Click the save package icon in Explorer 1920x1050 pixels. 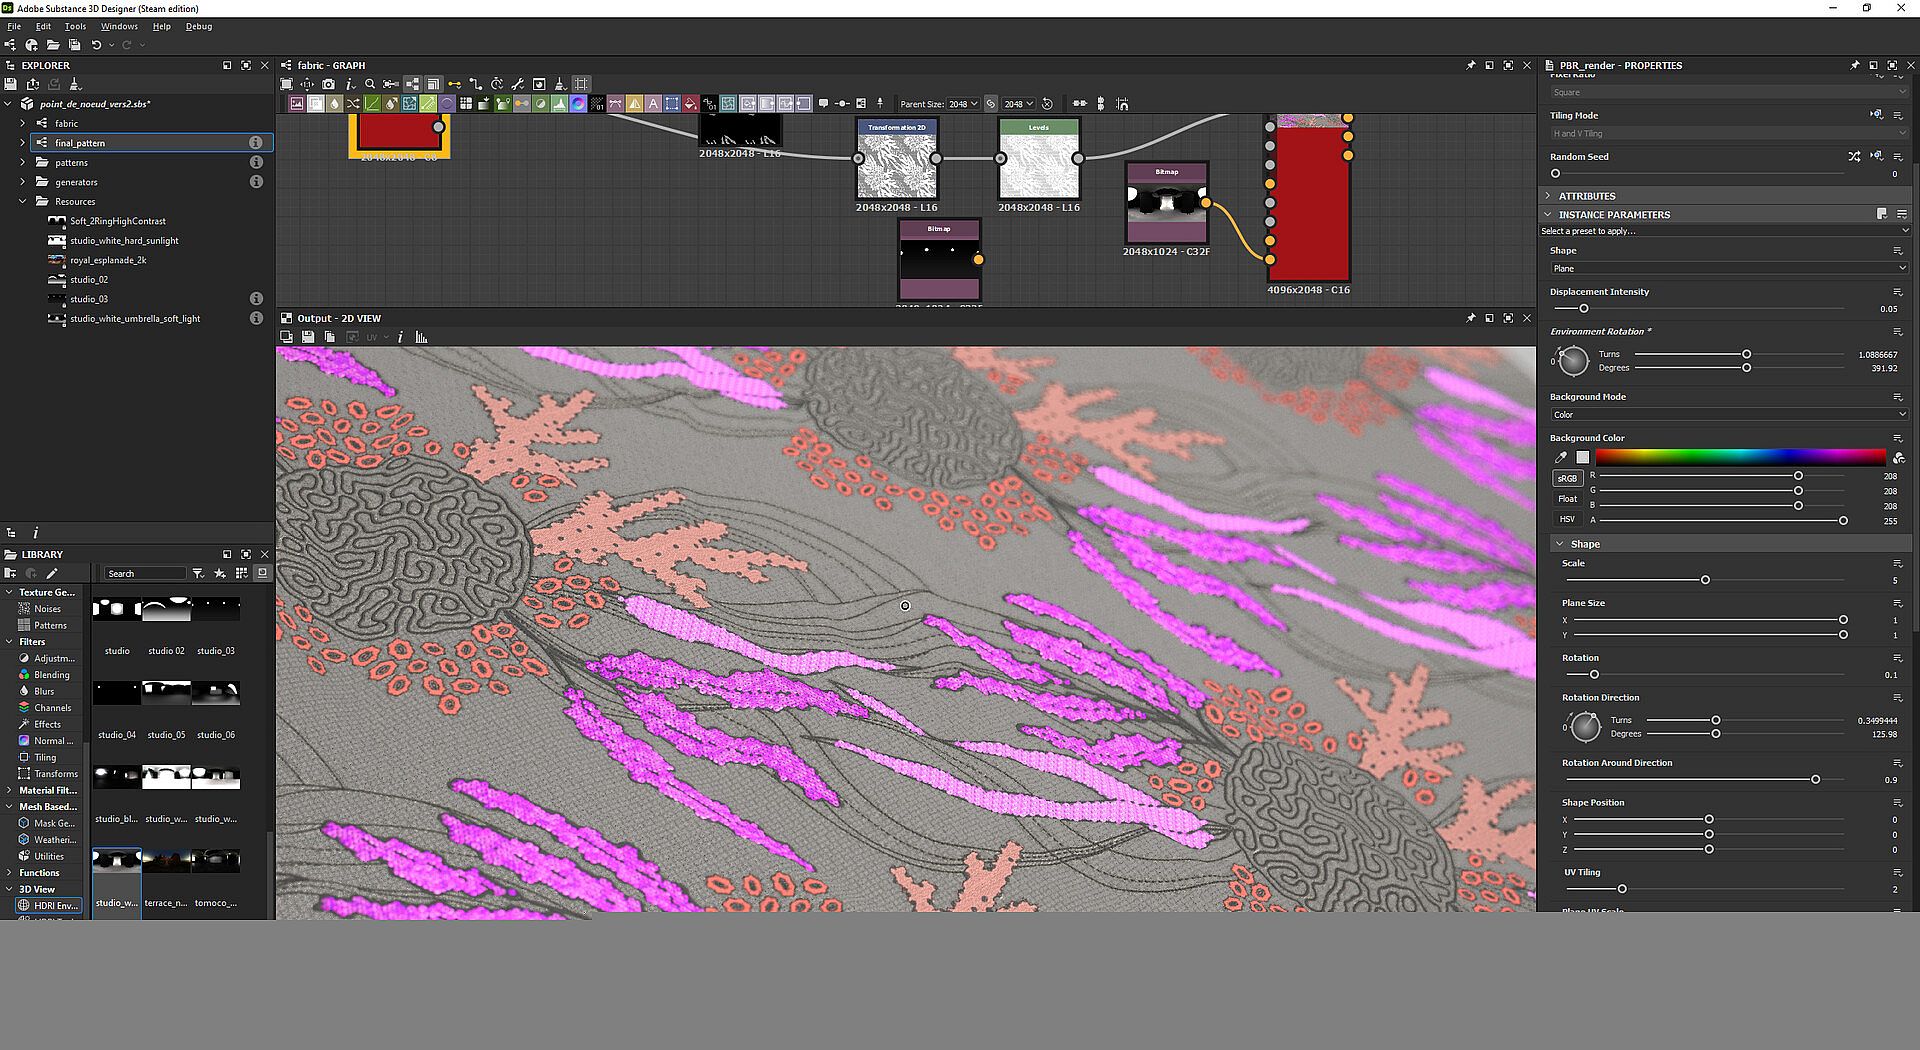11,84
